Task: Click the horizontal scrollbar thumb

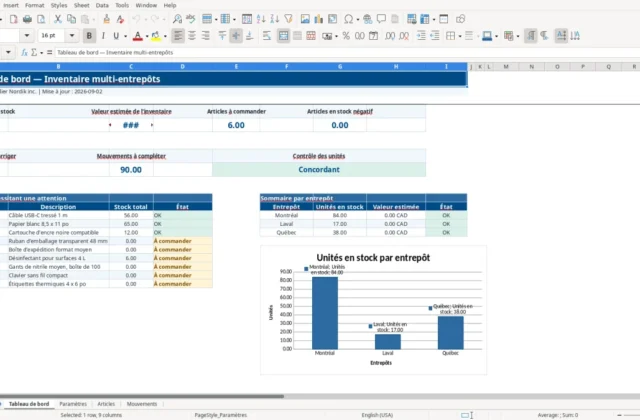Action: (142, 396)
